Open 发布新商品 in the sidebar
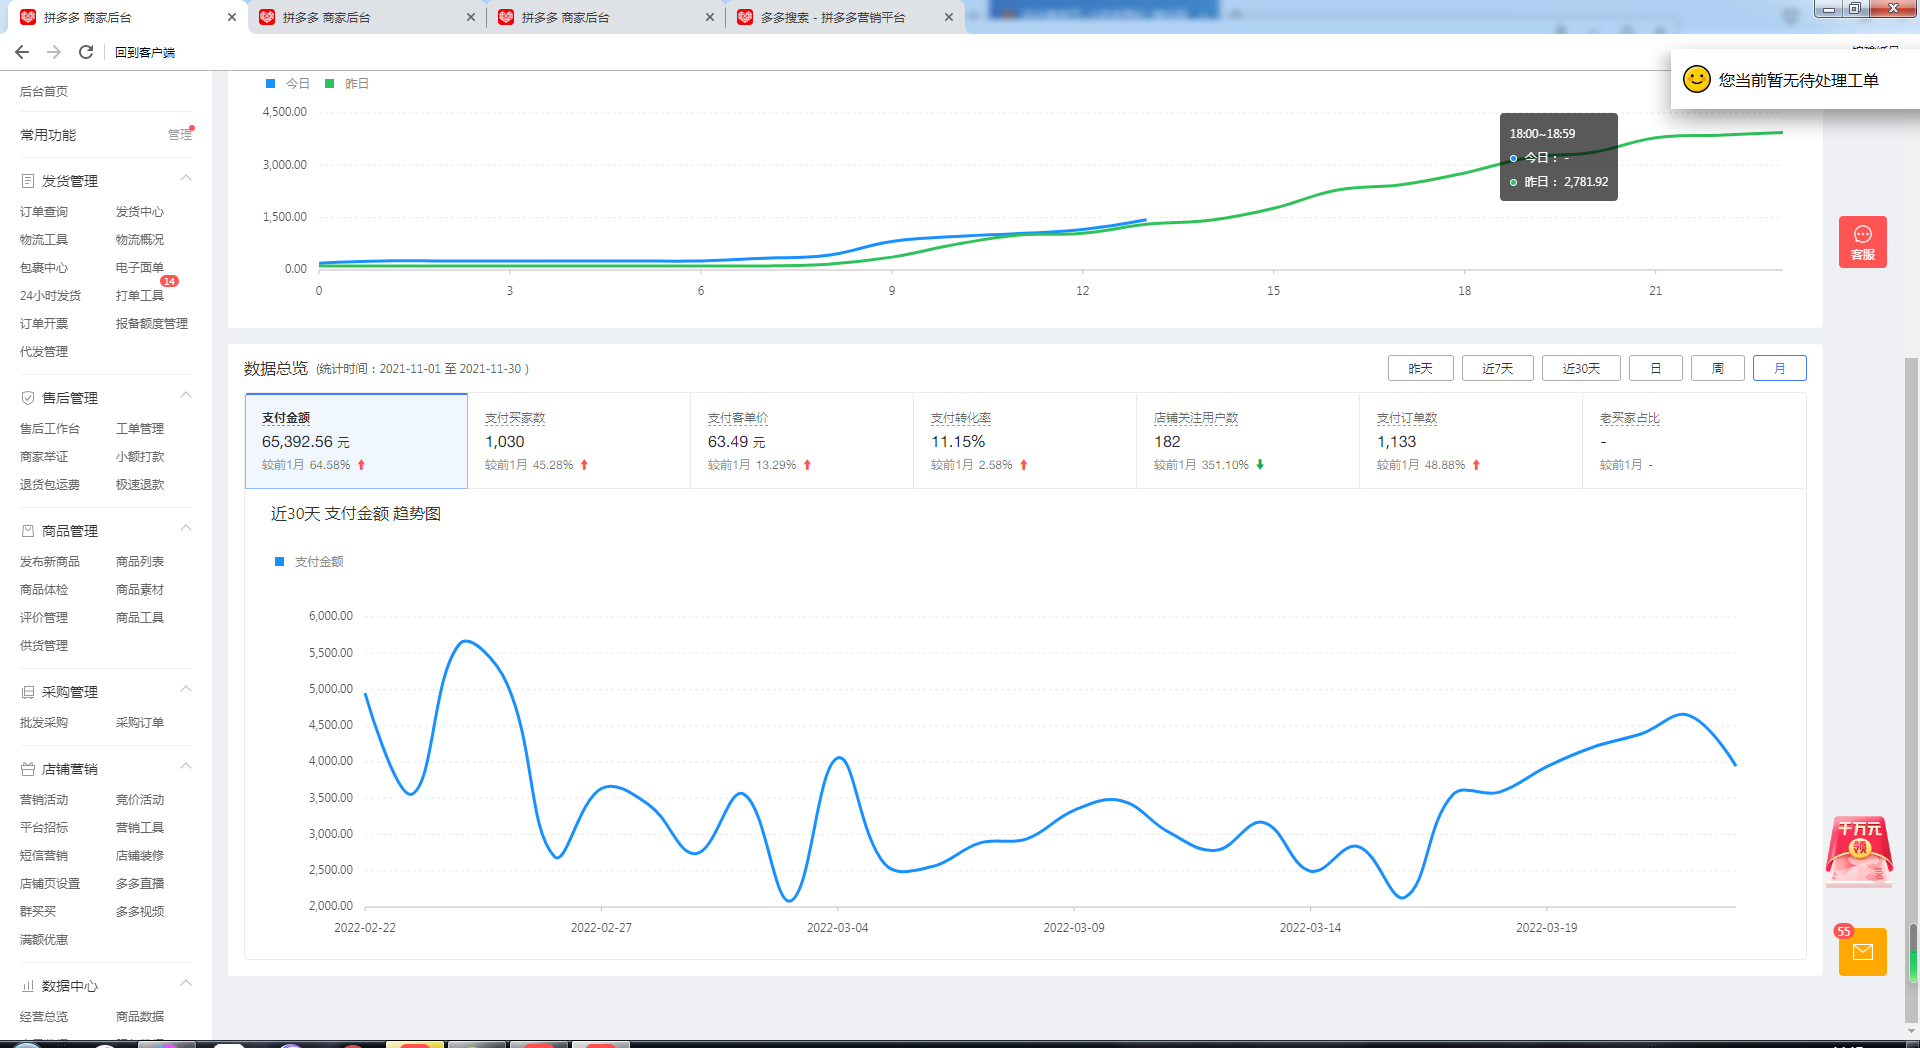The image size is (1920, 1048). tap(50, 562)
